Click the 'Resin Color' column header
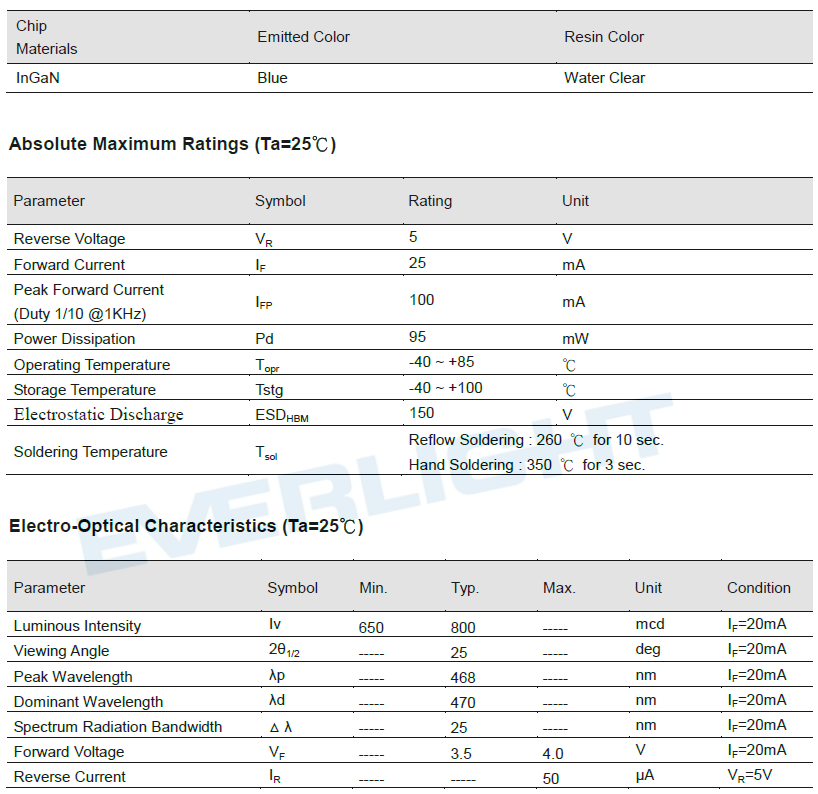Image resolution: width=818 pixels, height=794 pixels. (604, 37)
